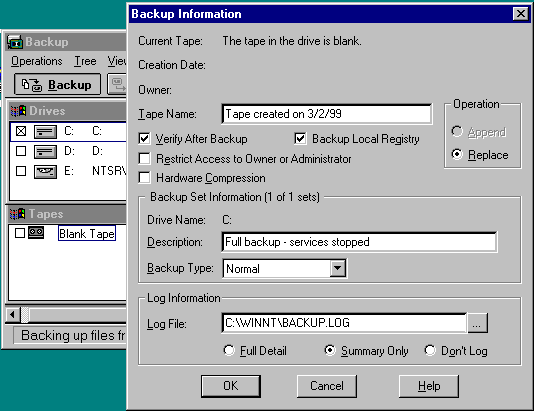Click the Backup toolbar button
Image resolution: width=534 pixels, height=411 pixels.
coord(58,84)
